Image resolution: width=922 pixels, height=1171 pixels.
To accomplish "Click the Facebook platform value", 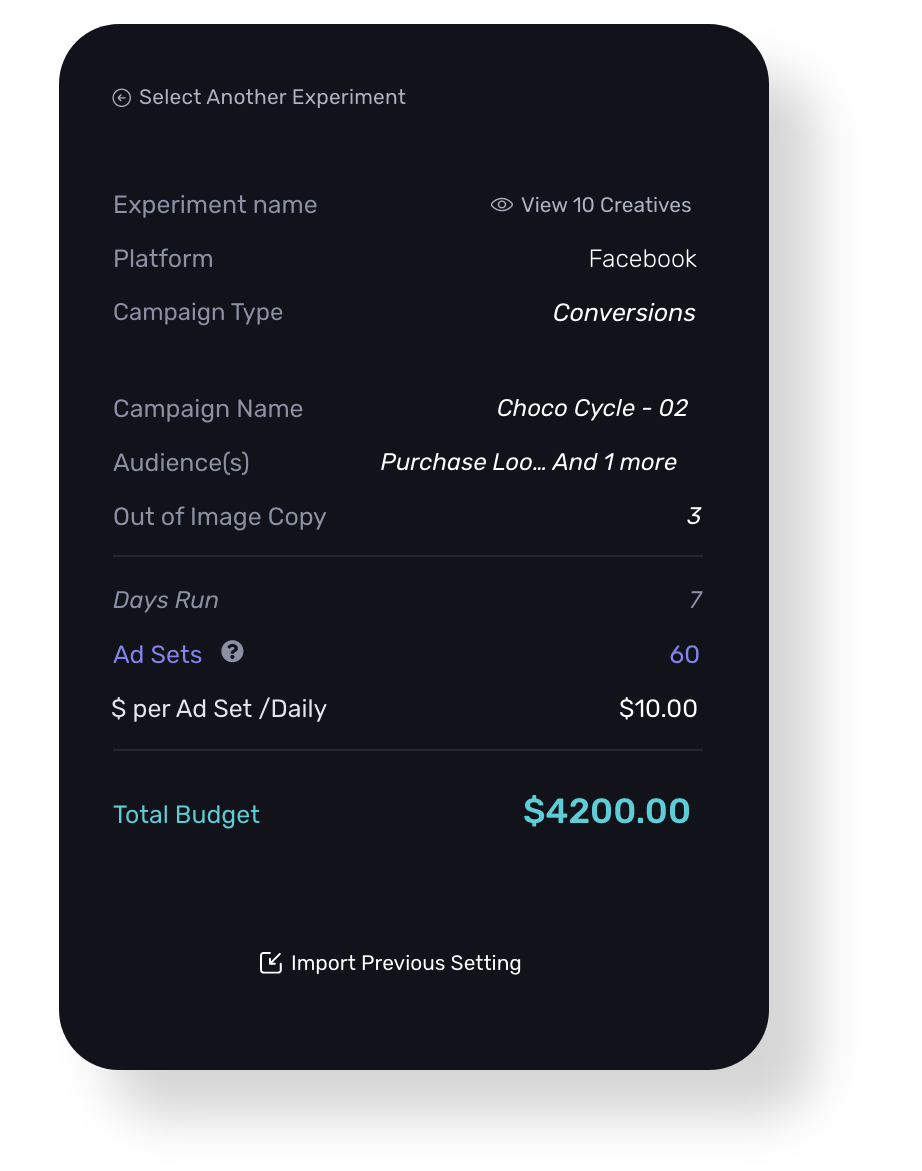I will [642, 259].
